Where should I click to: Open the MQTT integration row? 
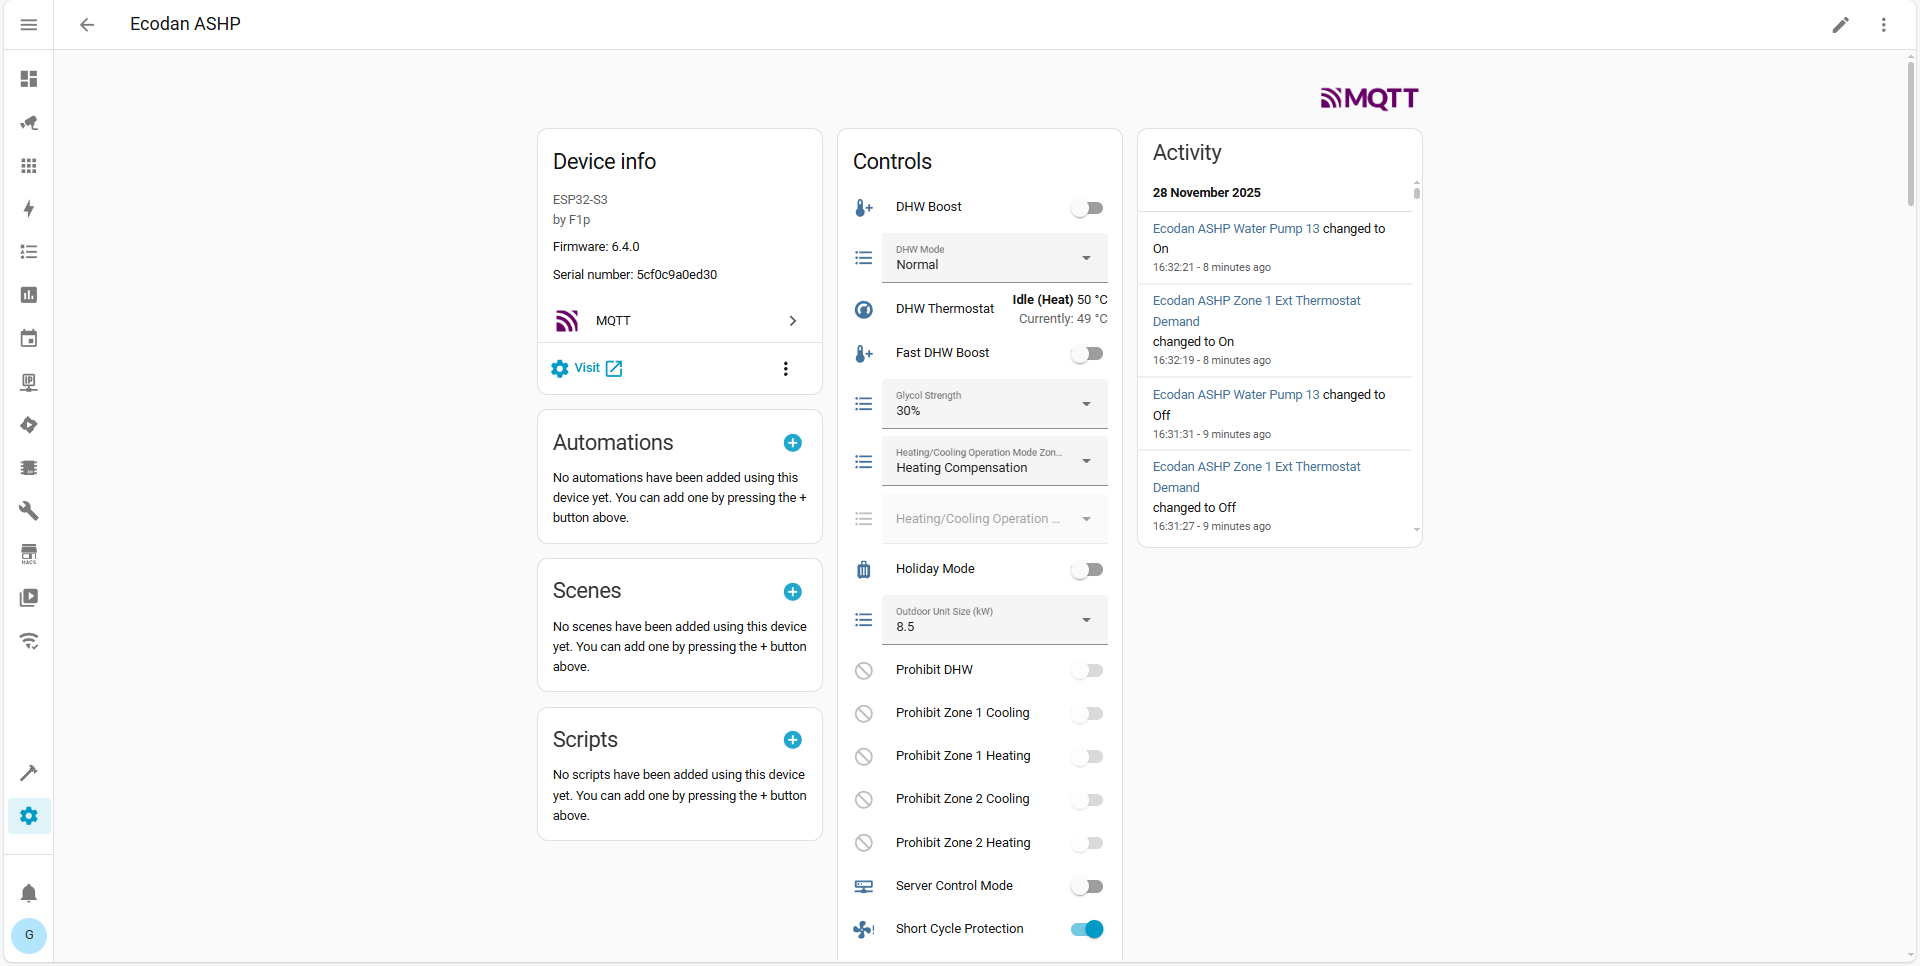pyautogui.click(x=678, y=321)
